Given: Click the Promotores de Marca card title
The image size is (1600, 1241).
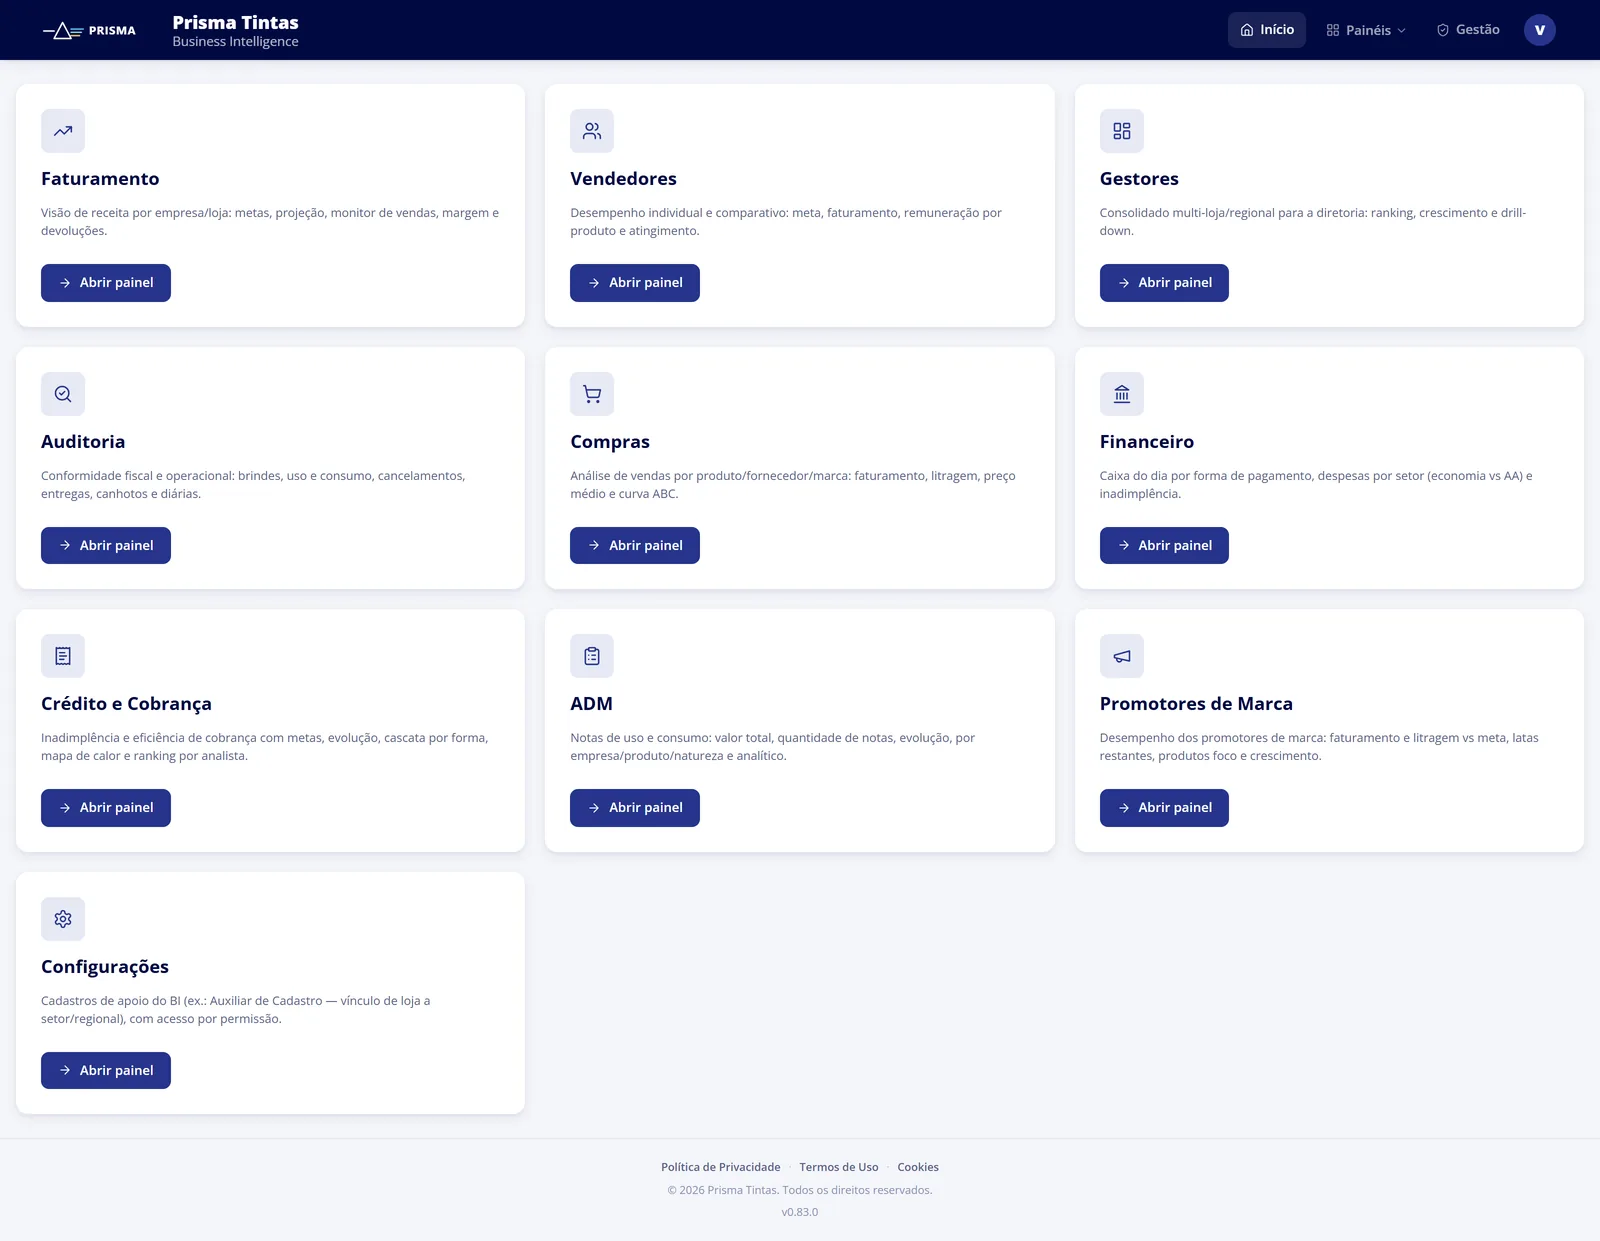Looking at the screenshot, I should [x=1196, y=704].
